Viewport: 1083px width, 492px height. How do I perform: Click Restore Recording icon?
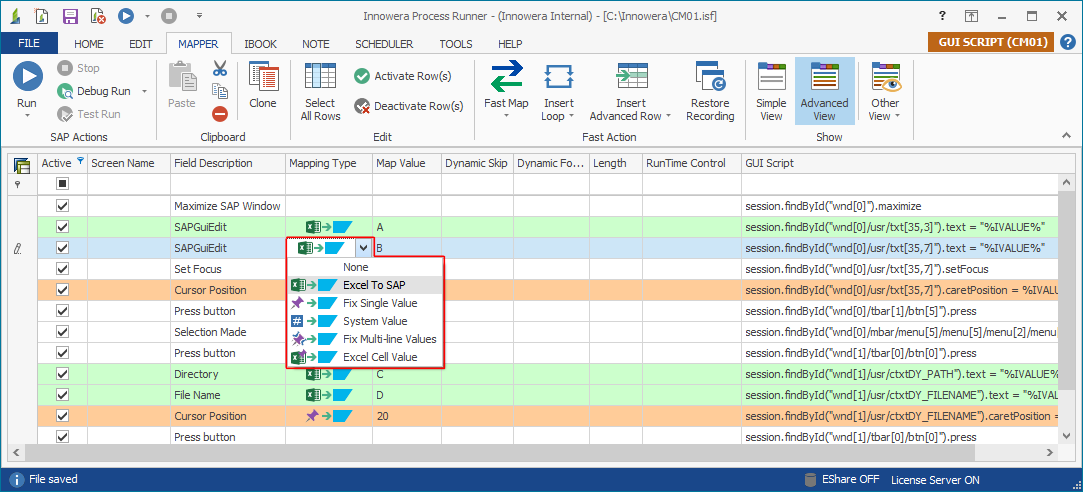click(x=710, y=76)
